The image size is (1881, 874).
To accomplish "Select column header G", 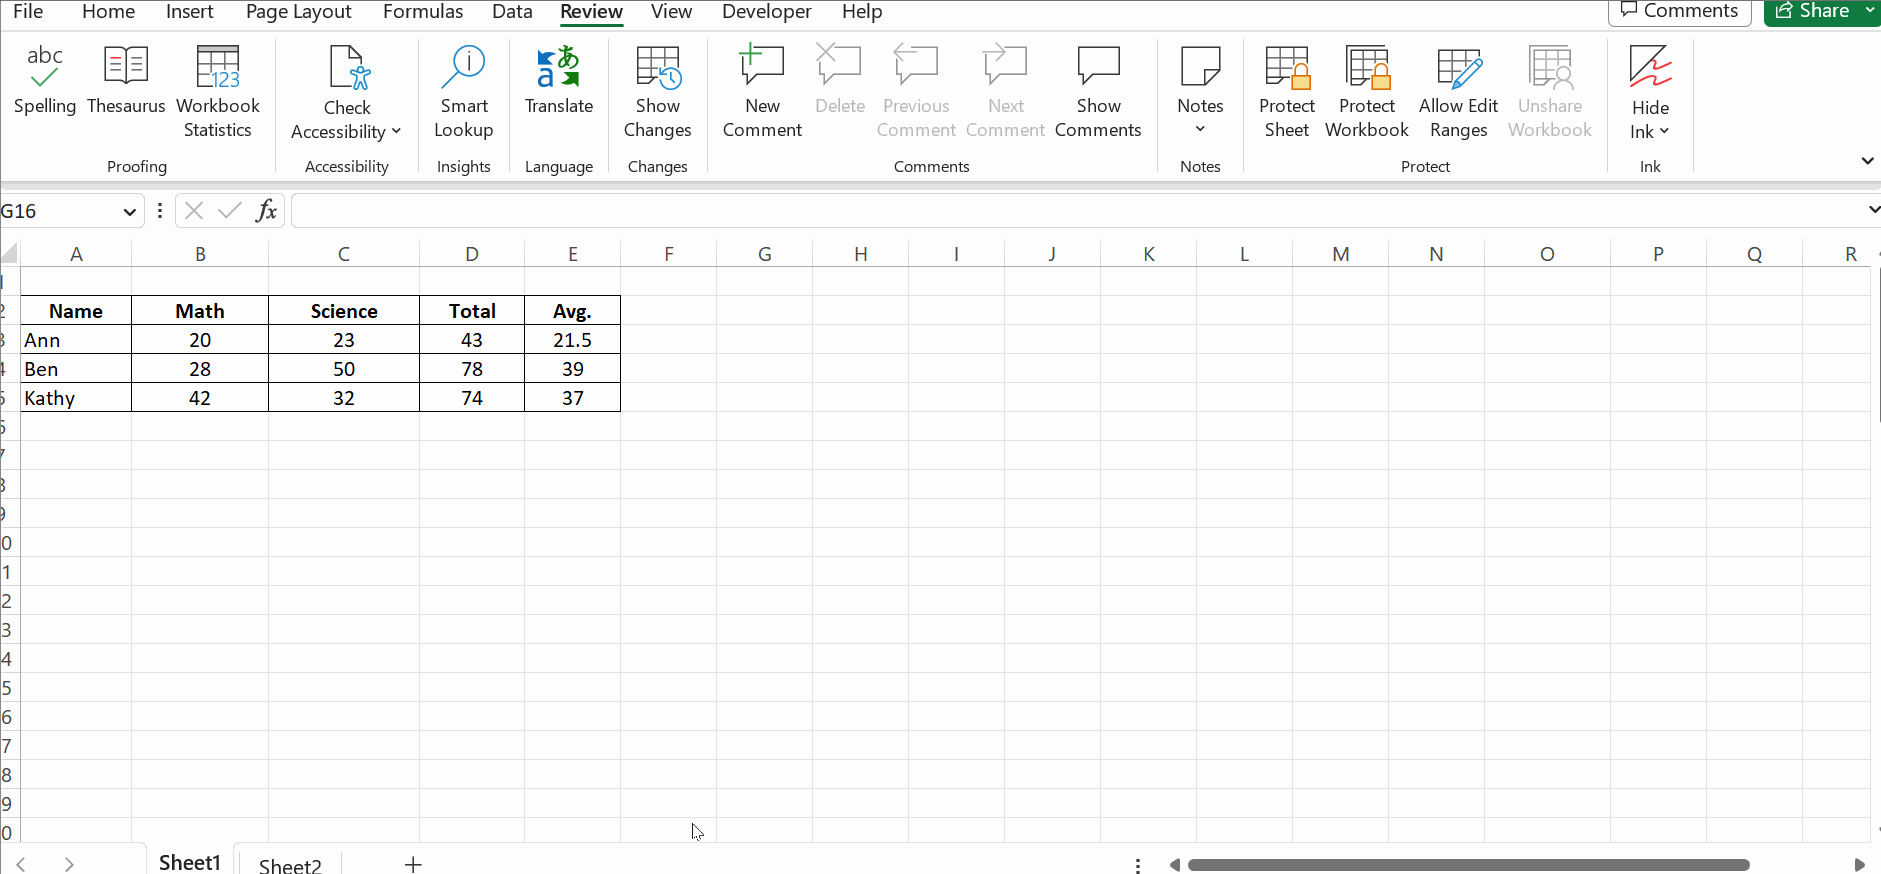I will coord(765,254).
